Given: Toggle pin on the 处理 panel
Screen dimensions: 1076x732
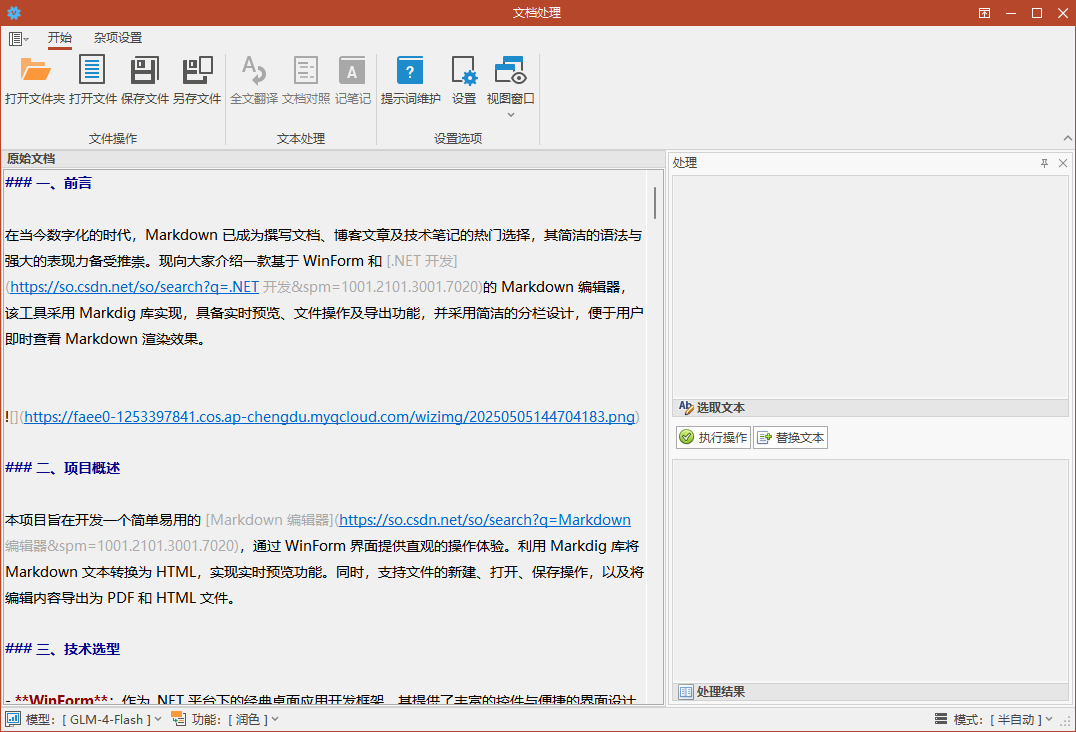Looking at the screenshot, I should (x=1044, y=163).
